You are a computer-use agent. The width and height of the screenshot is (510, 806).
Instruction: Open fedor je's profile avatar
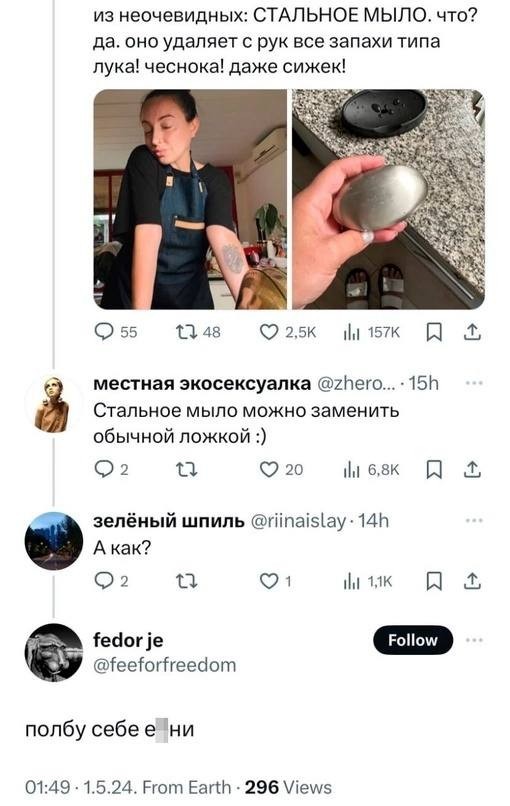(53, 652)
